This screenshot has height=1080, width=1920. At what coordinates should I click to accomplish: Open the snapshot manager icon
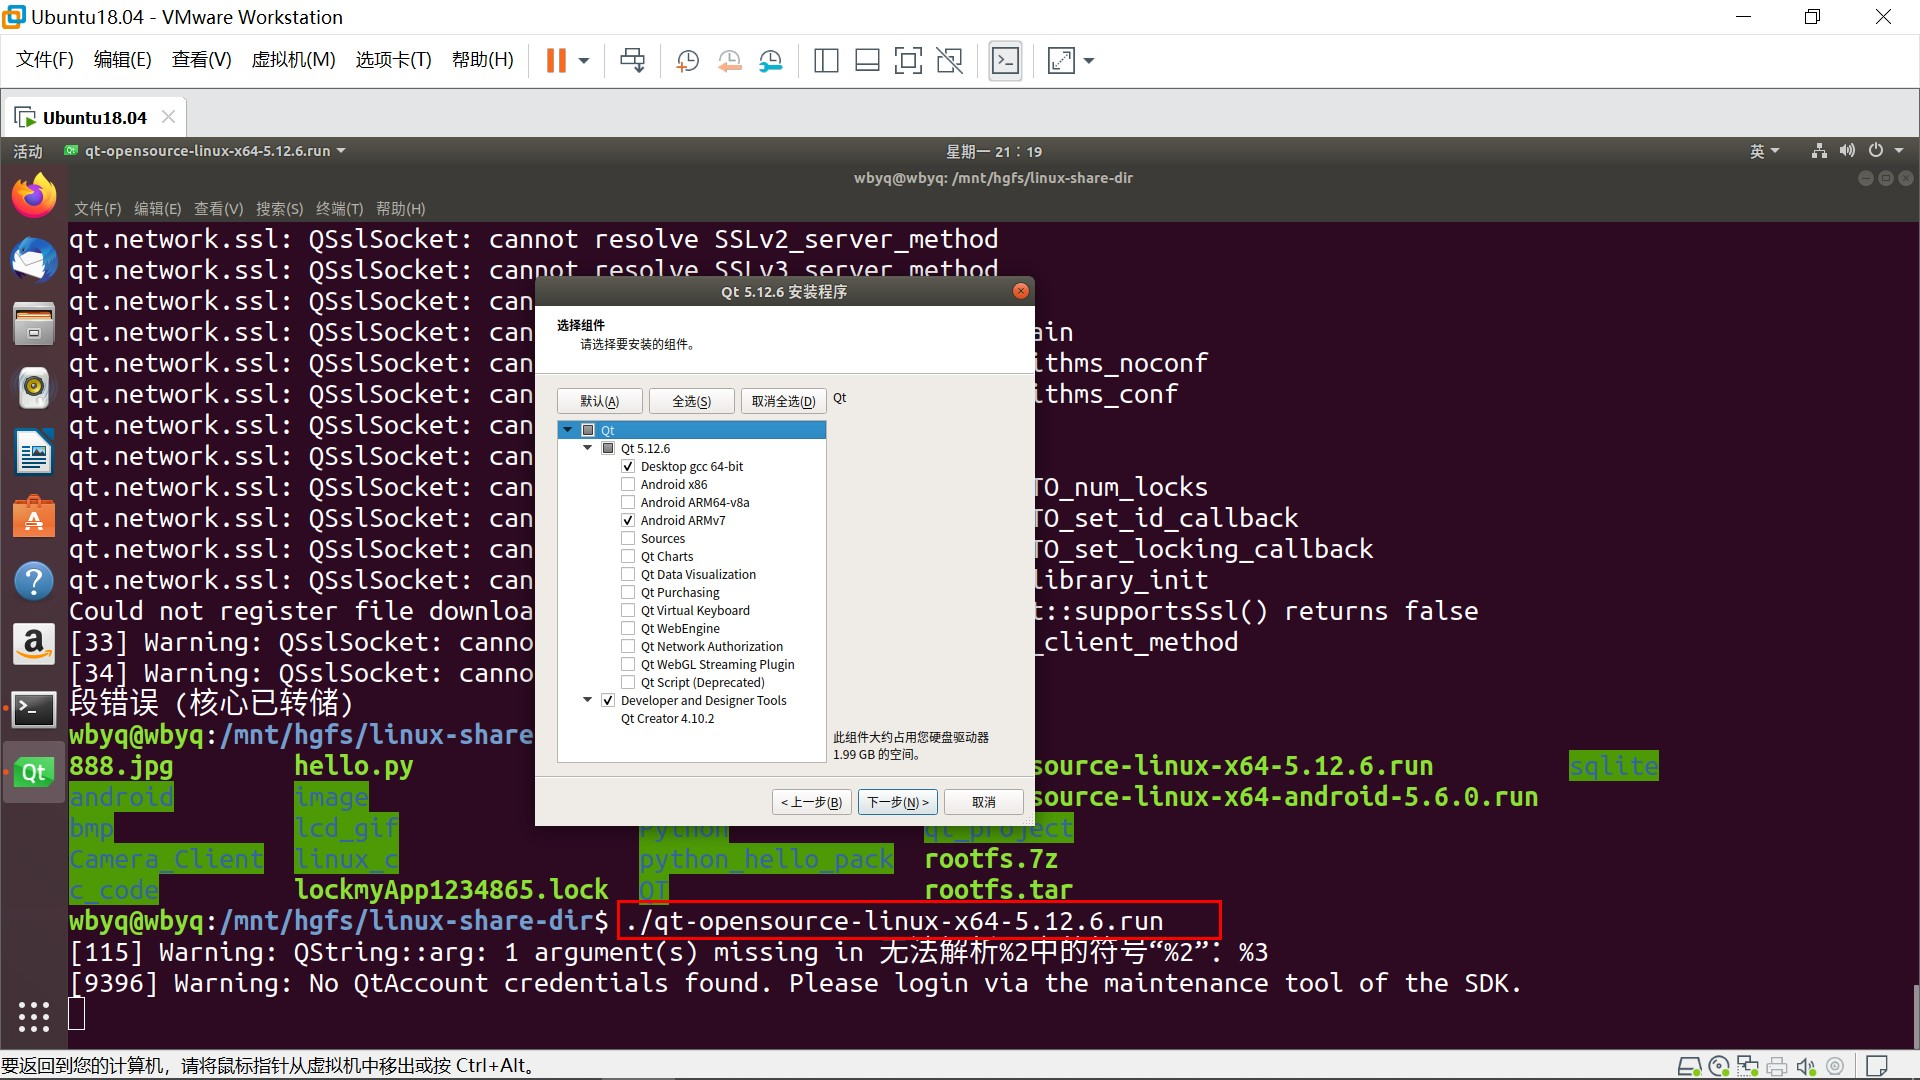pos(770,61)
